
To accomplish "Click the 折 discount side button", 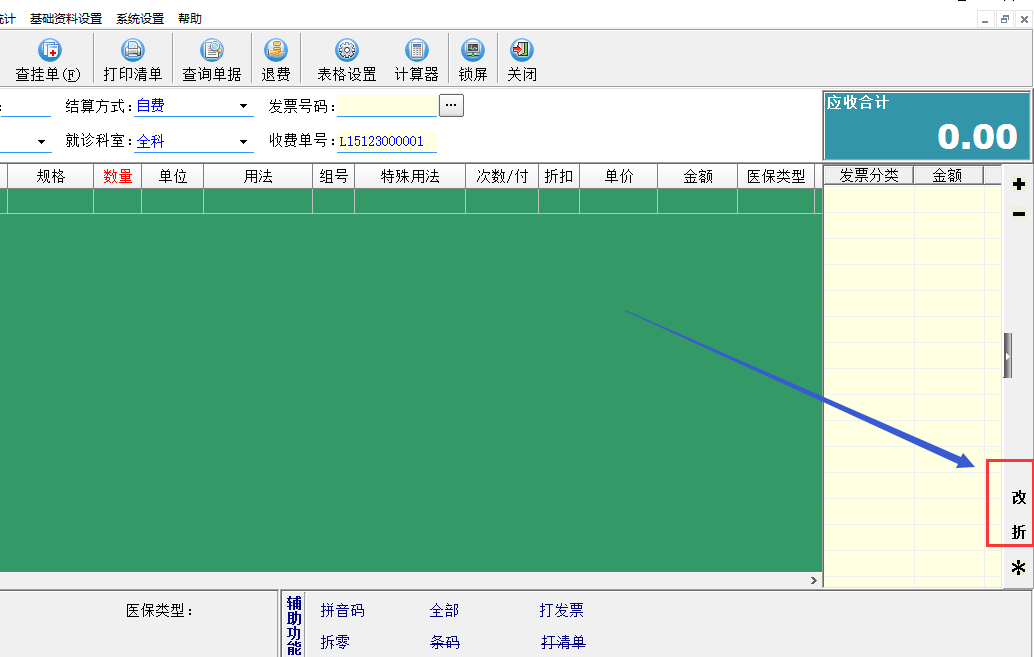I will pyautogui.click(x=1018, y=532).
